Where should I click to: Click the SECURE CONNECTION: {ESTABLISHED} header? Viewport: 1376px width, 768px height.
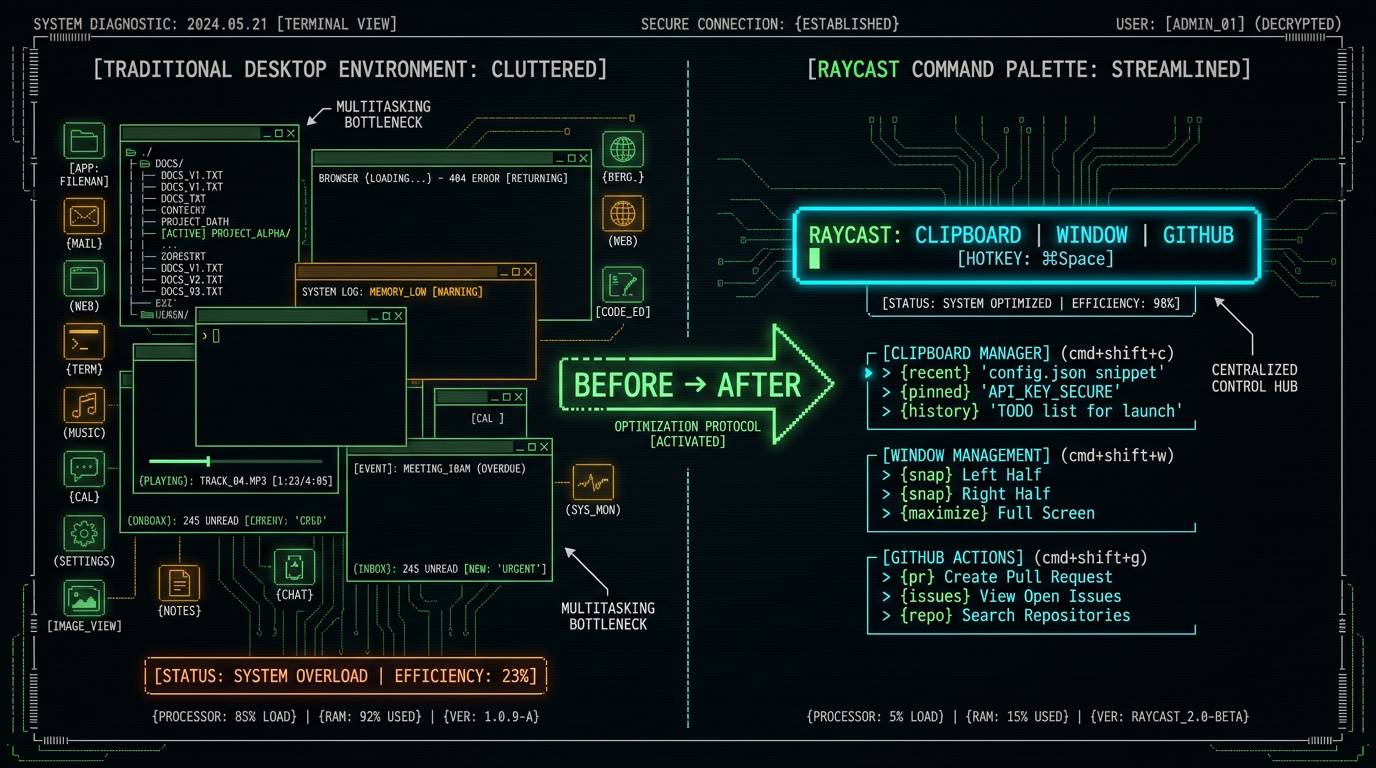[770, 24]
